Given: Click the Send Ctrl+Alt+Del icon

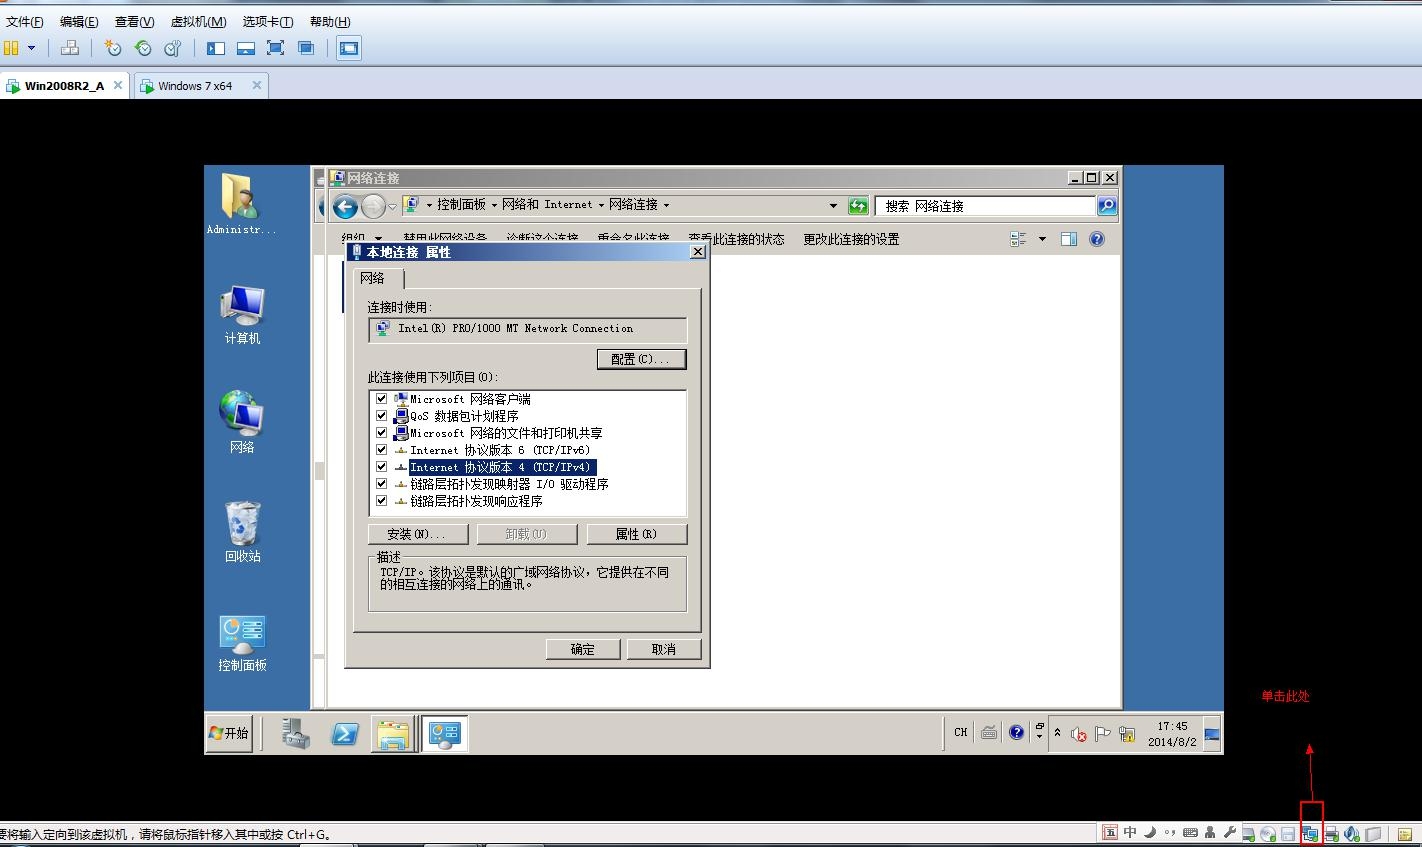Looking at the screenshot, I should tap(69, 48).
